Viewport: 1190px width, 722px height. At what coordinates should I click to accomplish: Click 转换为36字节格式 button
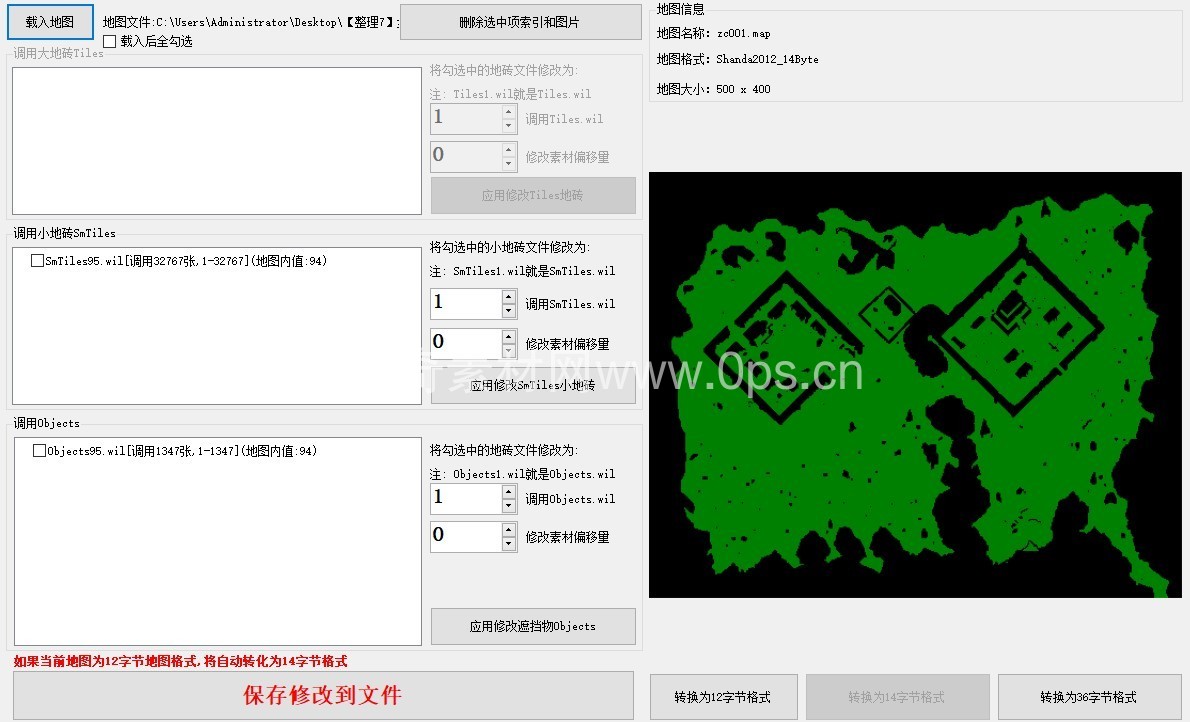point(1088,697)
